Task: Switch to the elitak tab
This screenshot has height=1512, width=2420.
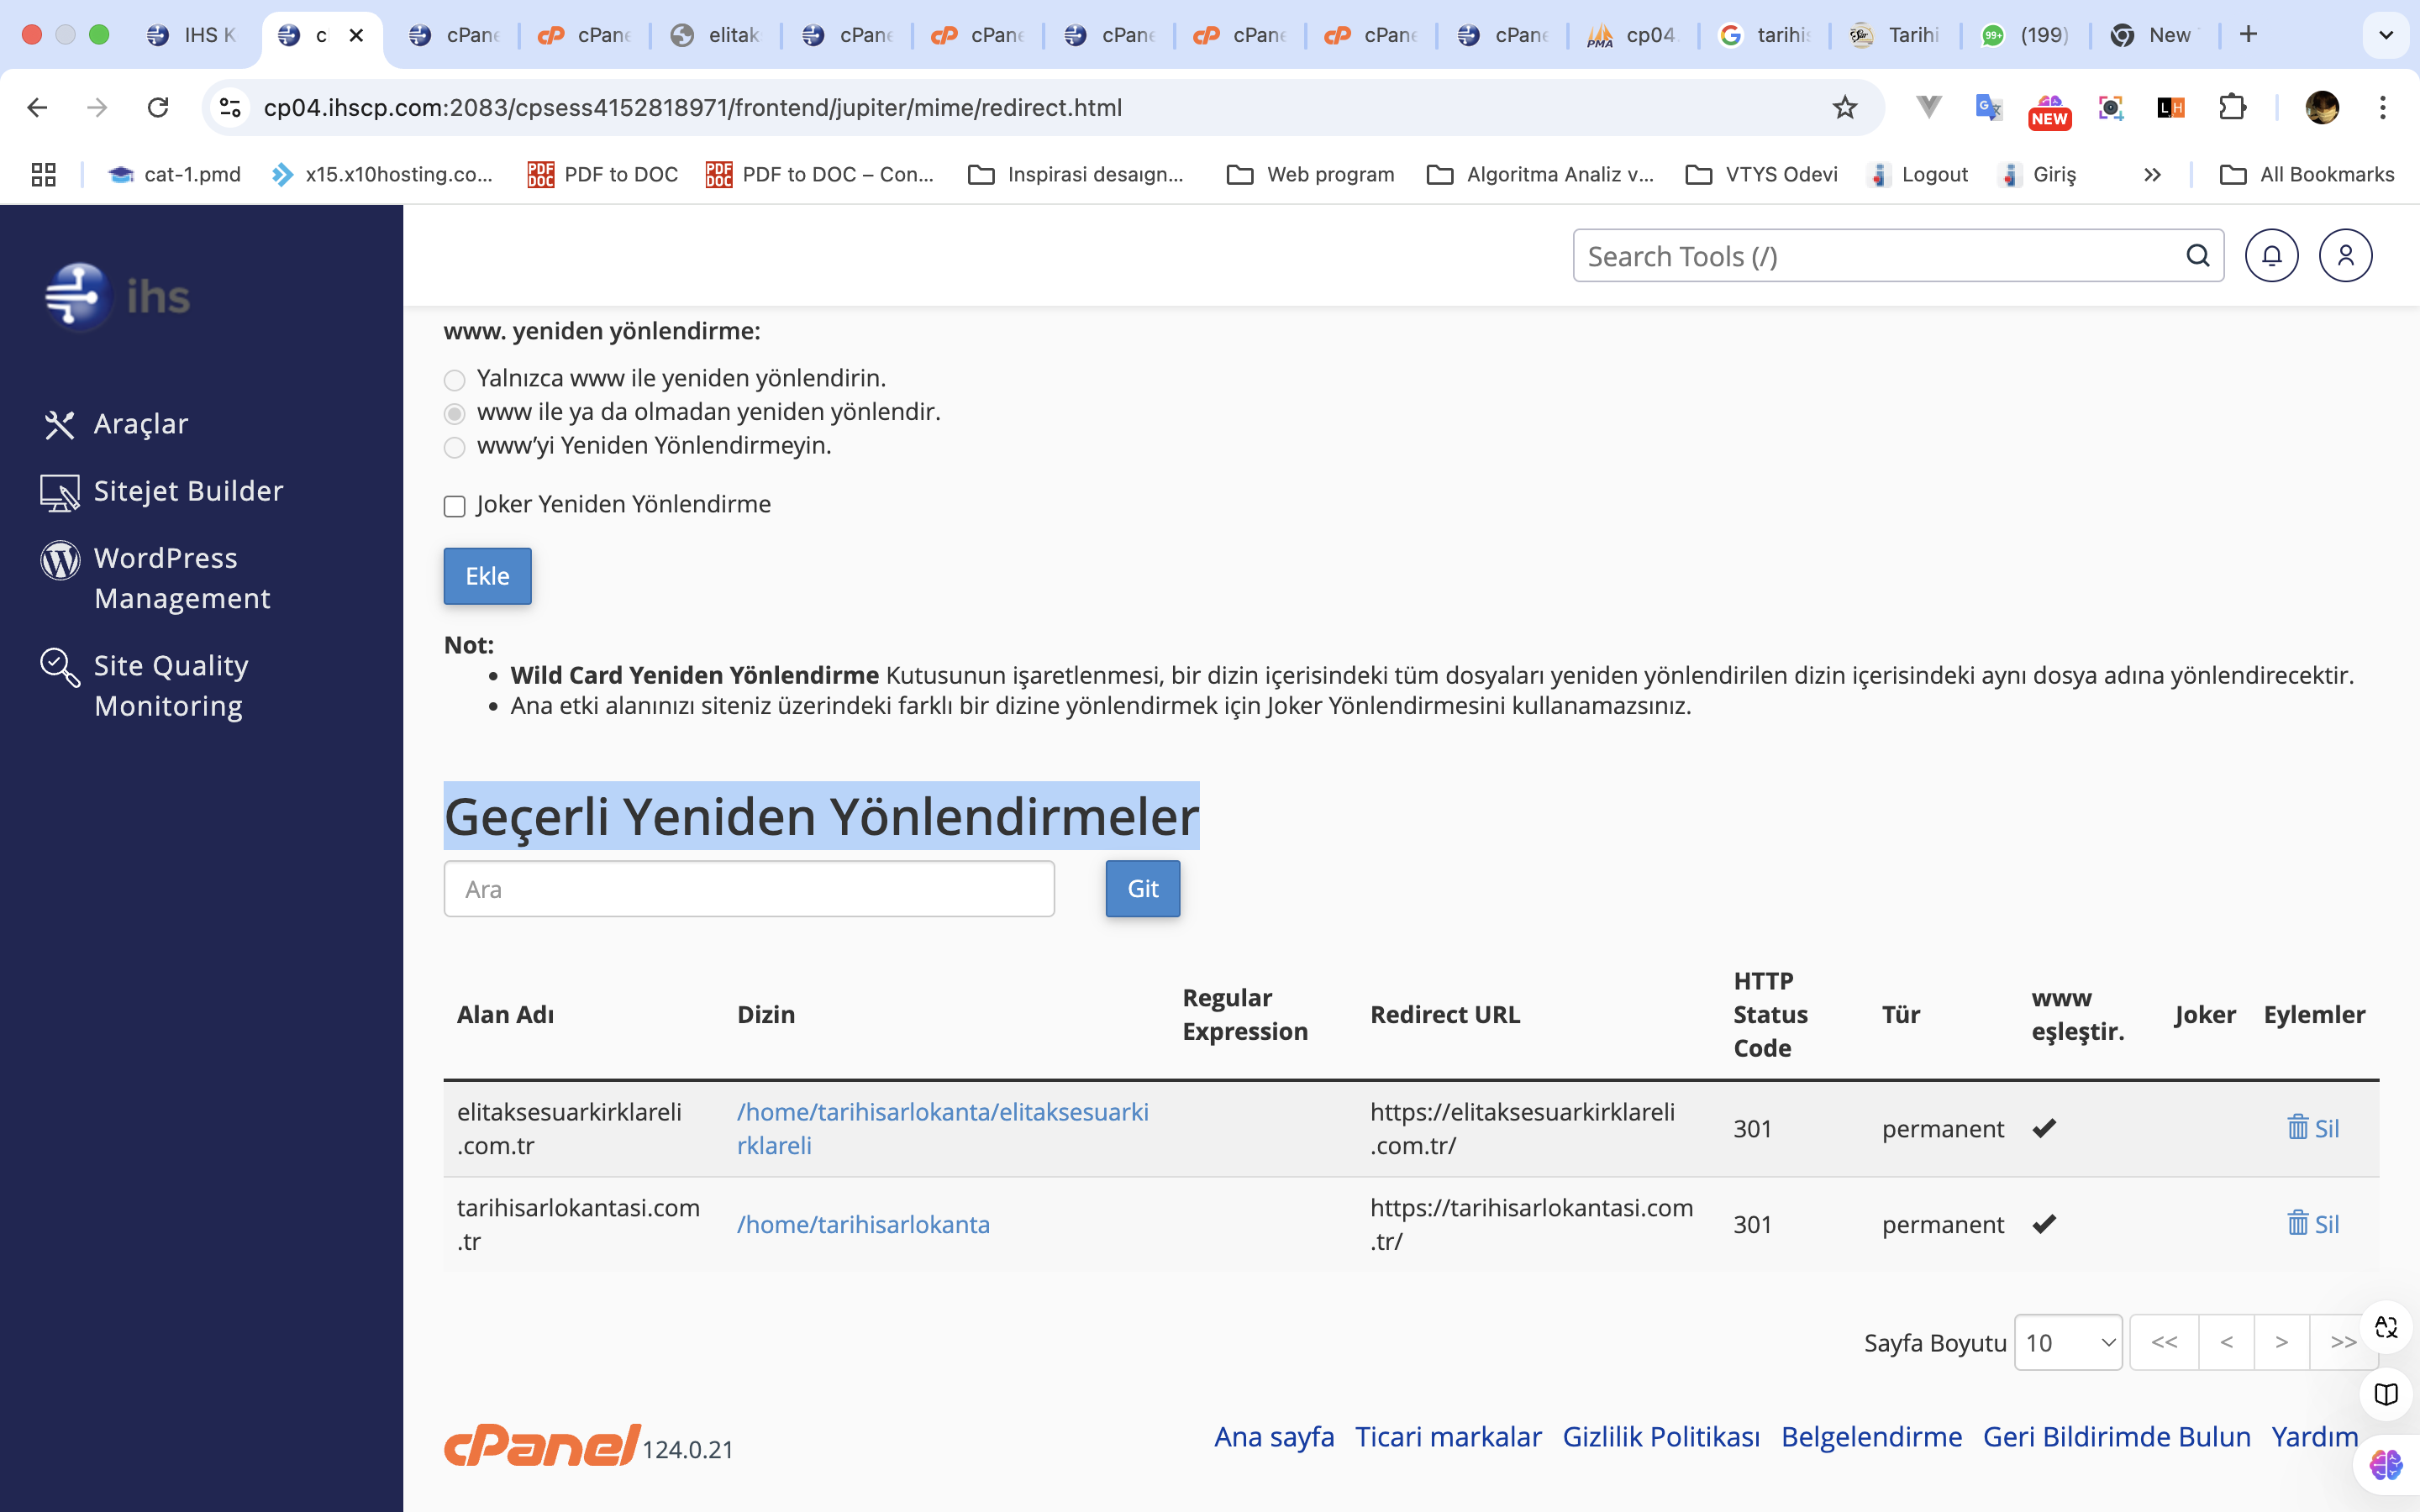Action: click(716, 35)
